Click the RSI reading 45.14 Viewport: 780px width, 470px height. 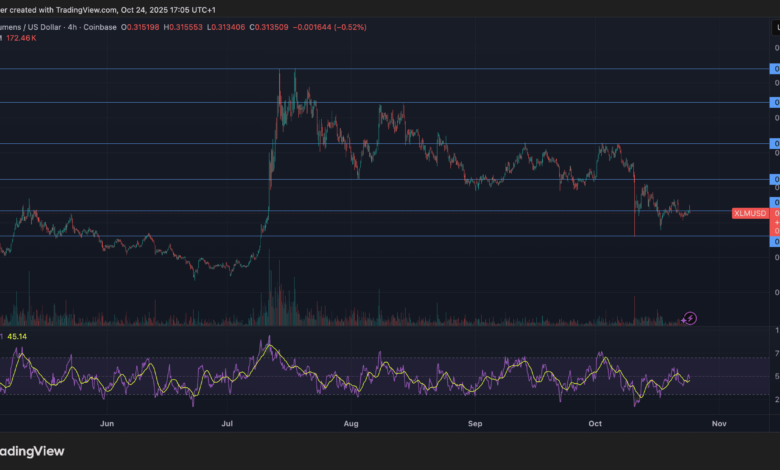coord(17,337)
